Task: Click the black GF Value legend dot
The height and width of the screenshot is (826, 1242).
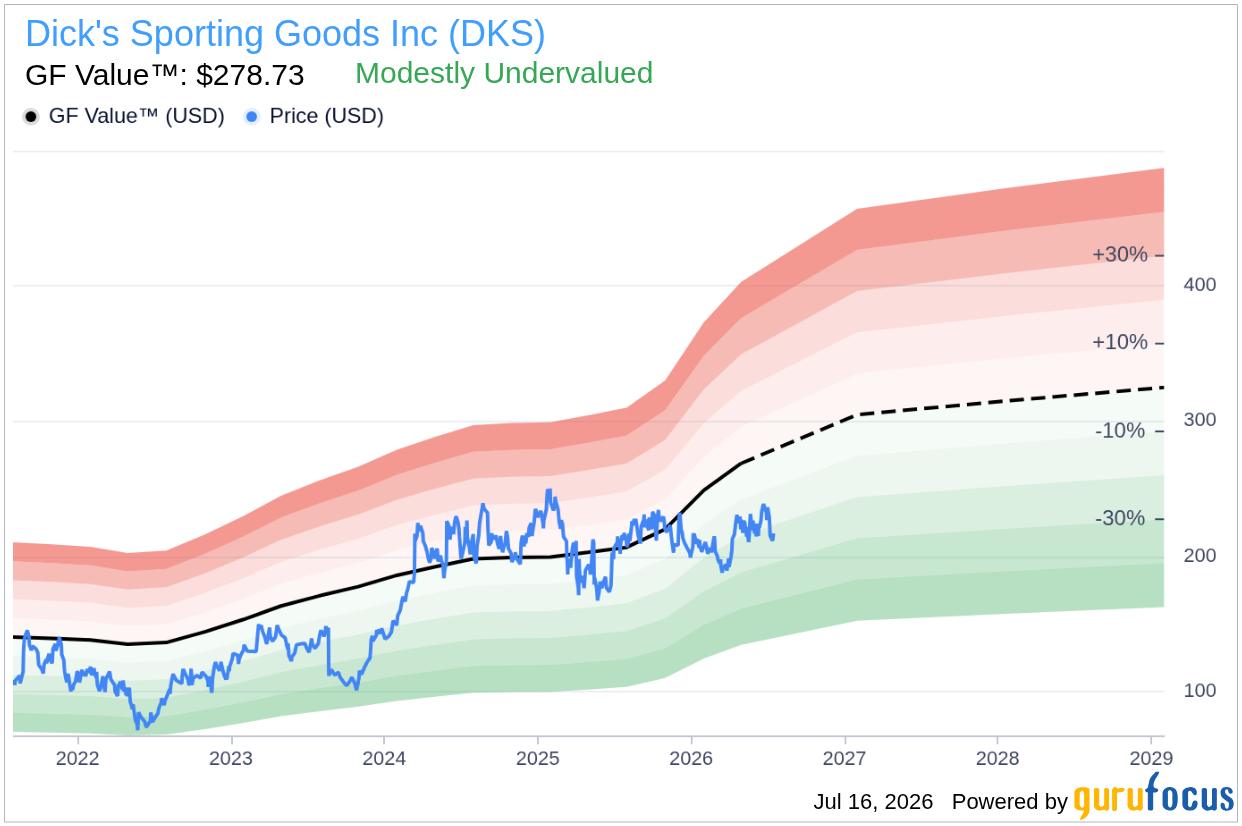Action: [31, 117]
